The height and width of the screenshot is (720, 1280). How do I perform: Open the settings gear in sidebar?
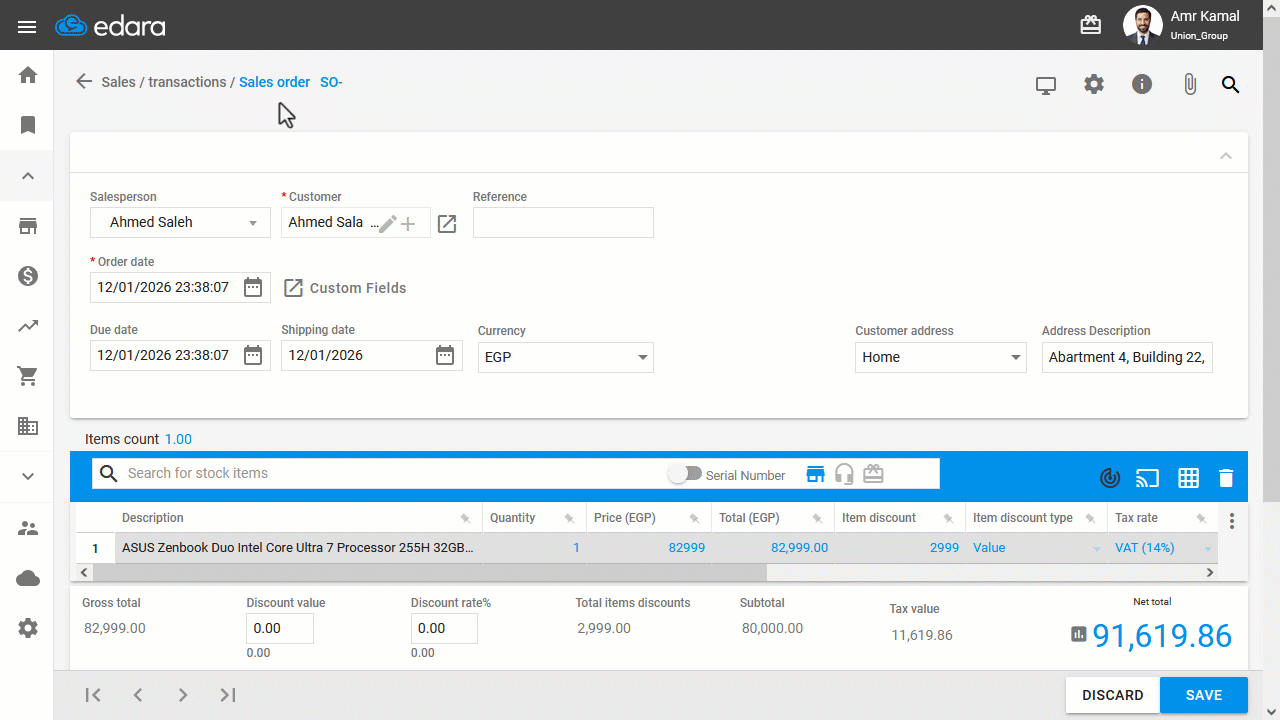point(28,628)
